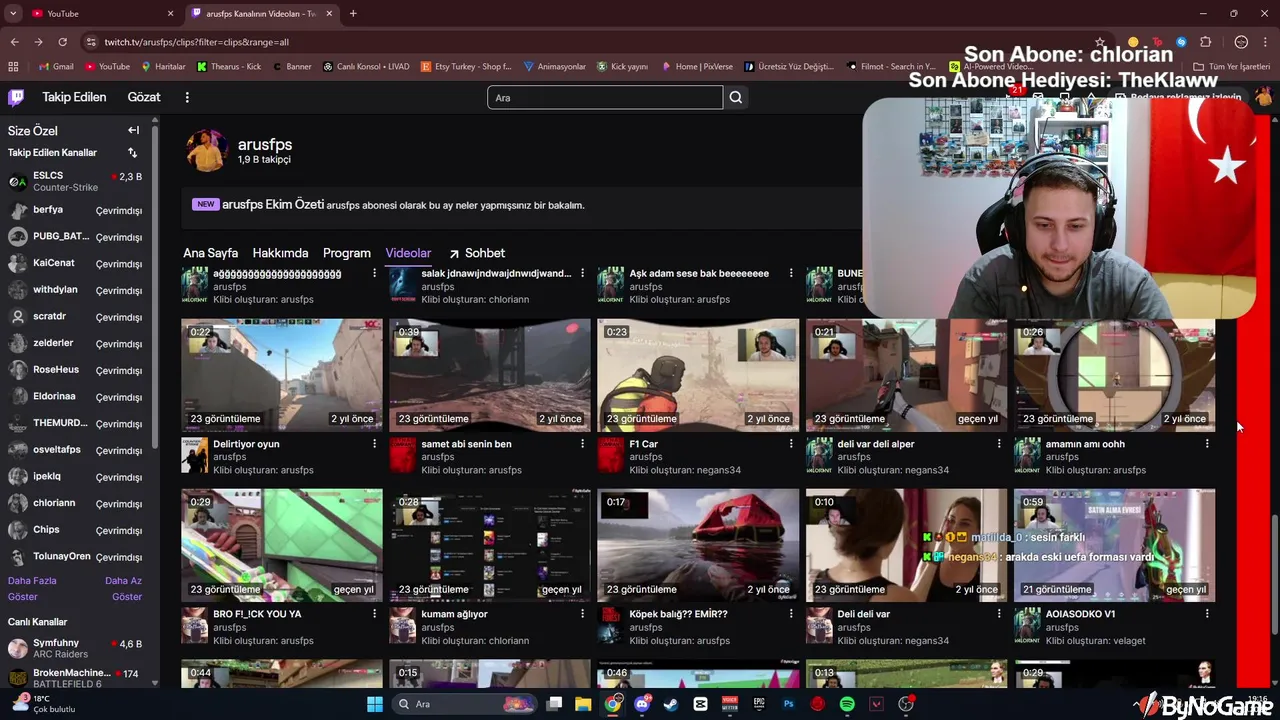Open options for clip 'BRO F!_!CK YOU YA'

[x=375, y=614]
